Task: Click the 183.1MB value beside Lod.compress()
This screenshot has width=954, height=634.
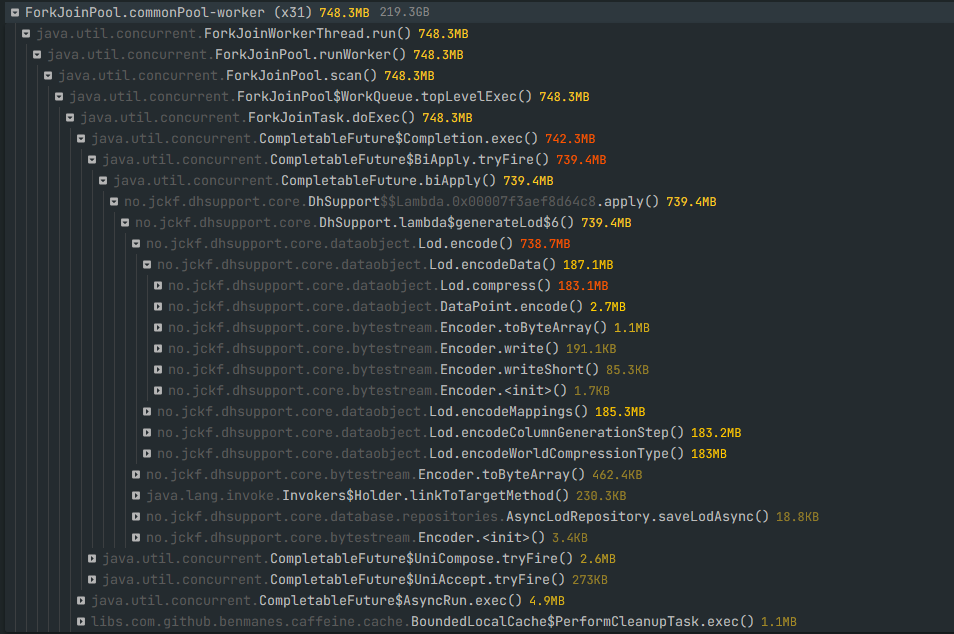Action: [x=583, y=286]
